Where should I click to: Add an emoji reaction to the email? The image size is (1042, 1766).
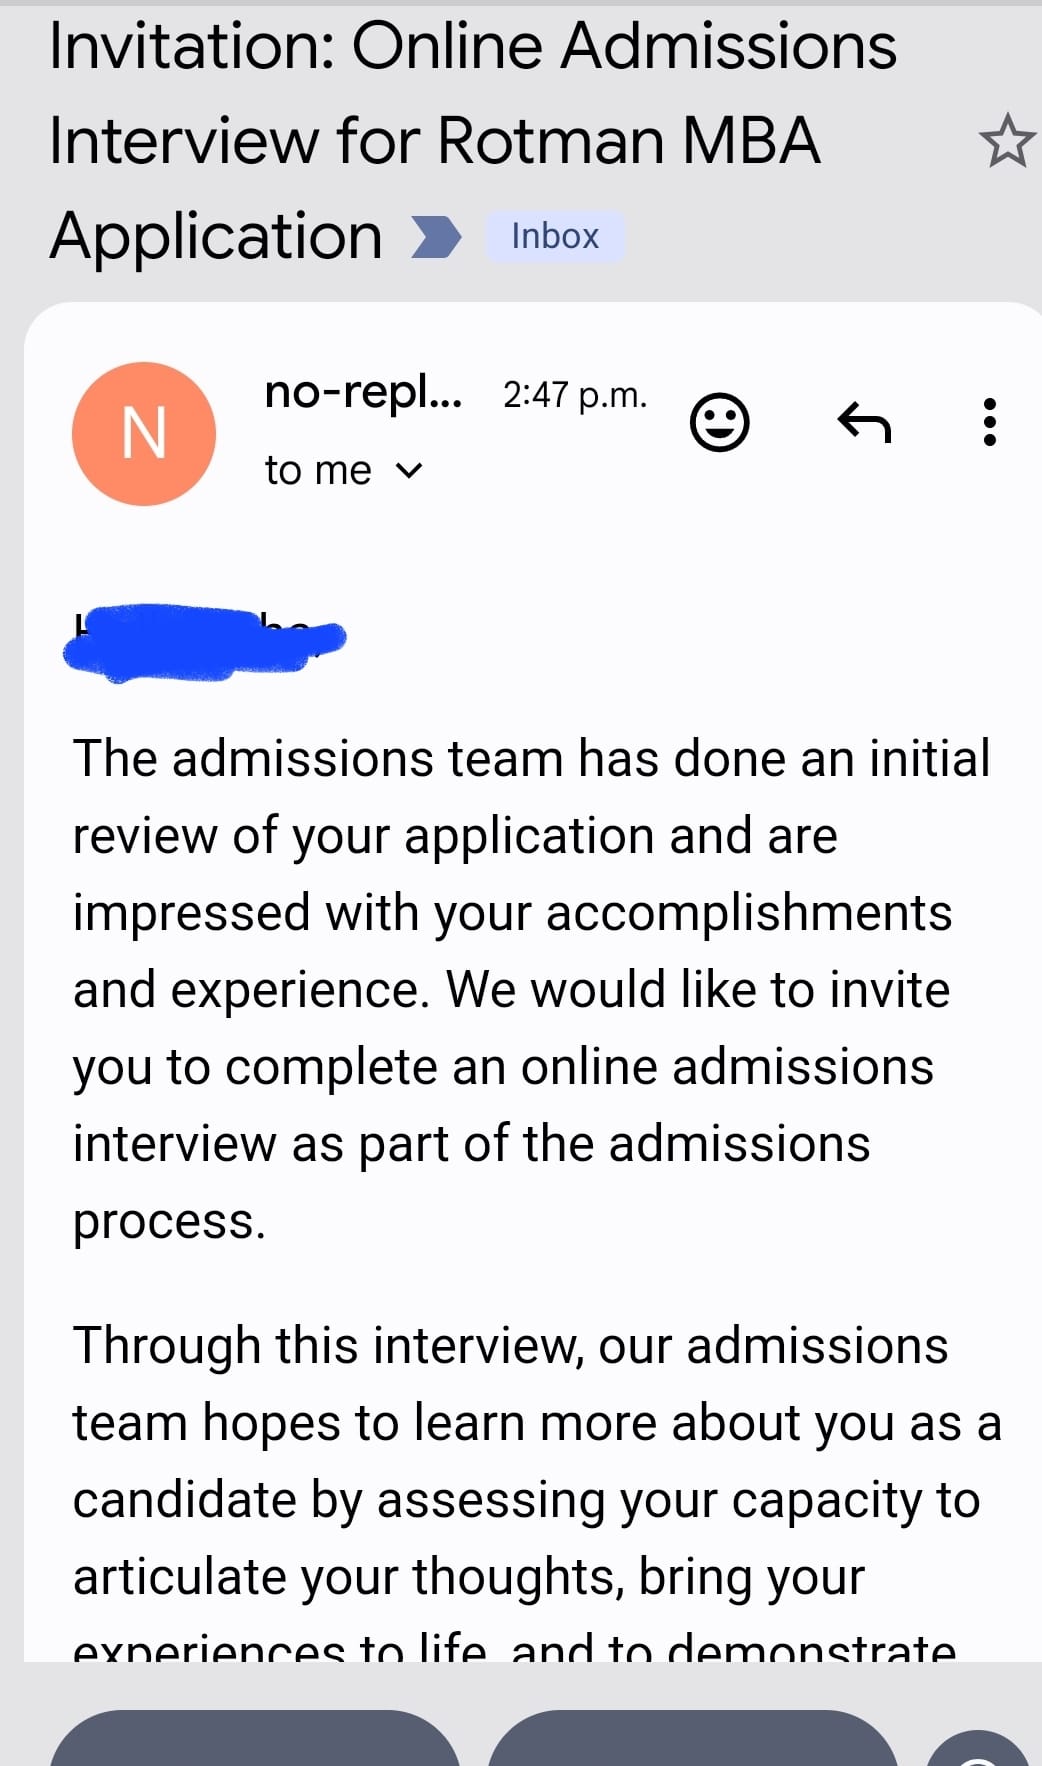(719, 423)
